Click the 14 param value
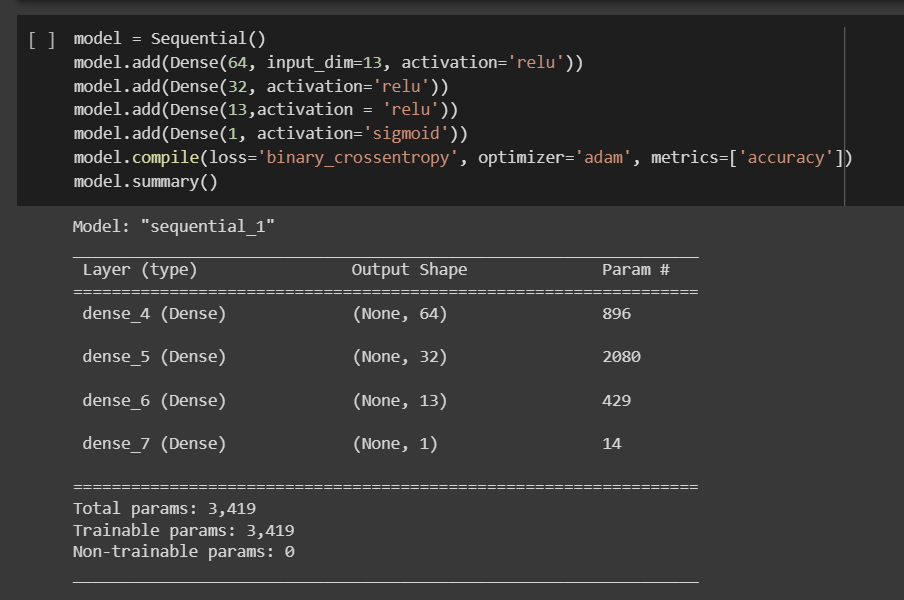 [x=612, y=444]
